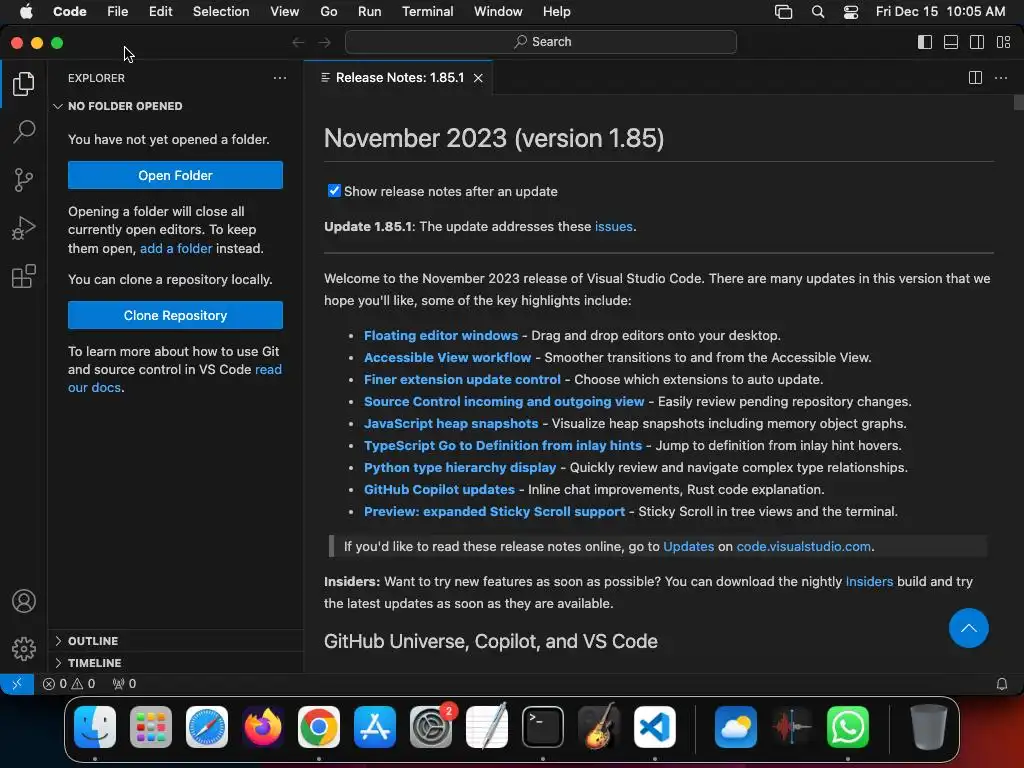Open Spotlight search in menu bar
This screenshot has width=1024, height=768.
tap(817, 12)
